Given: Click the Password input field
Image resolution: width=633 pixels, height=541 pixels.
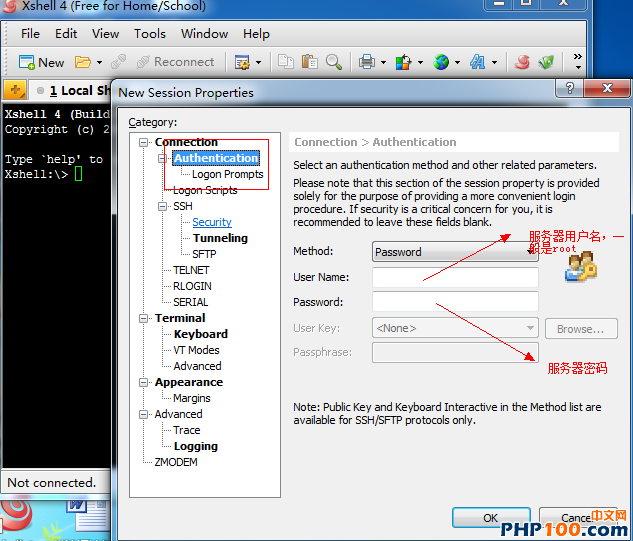Looking at the screenshot, I should point(455,302).
